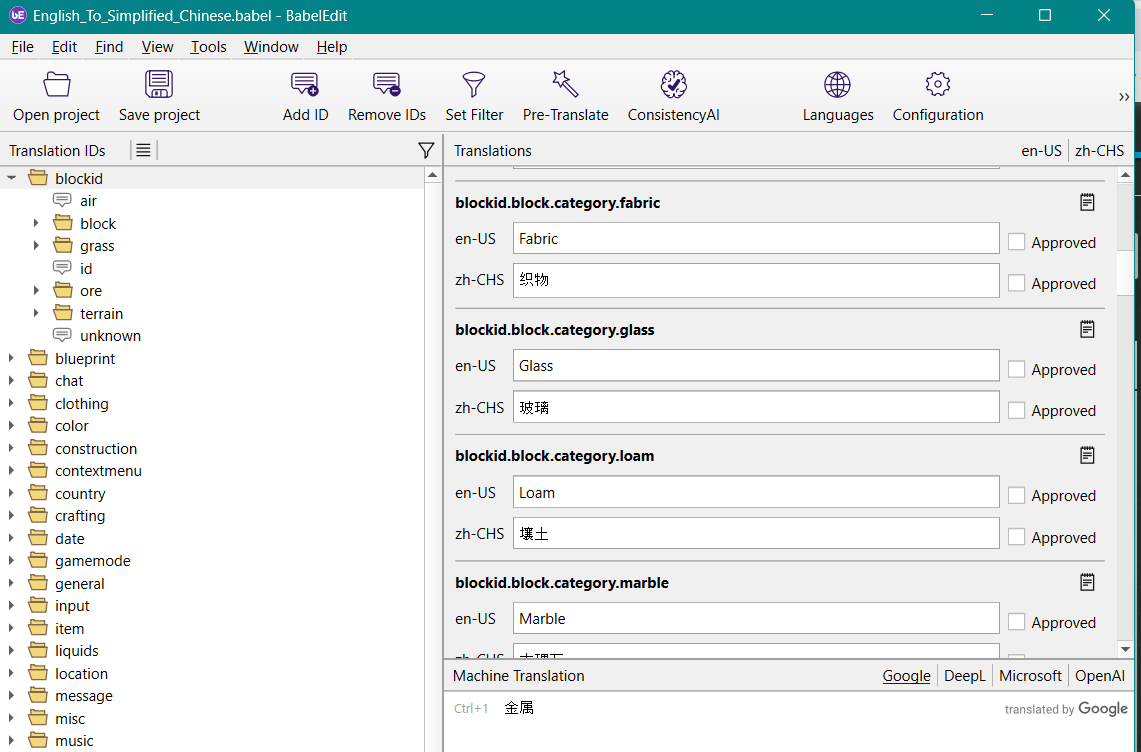This screenshot has height=752, width=1141.
Task: Click the en-US Marble text field
Action: click(x=755, y=619)
